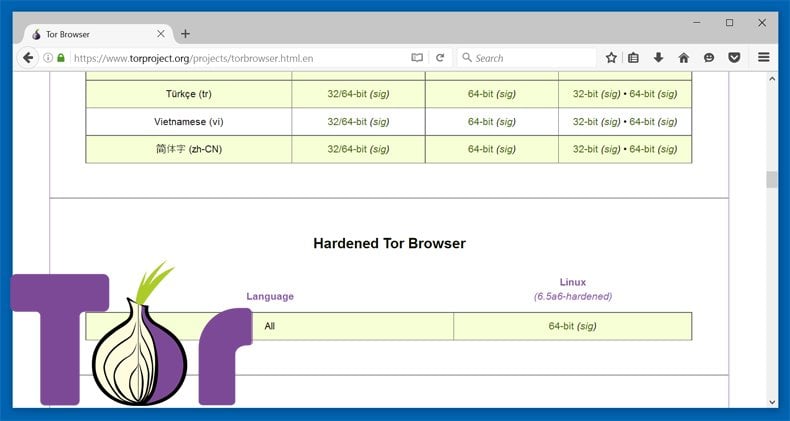Close the Tor Browser tab
The width and height of the screenshot is (790, 421).
click(161, 34)
